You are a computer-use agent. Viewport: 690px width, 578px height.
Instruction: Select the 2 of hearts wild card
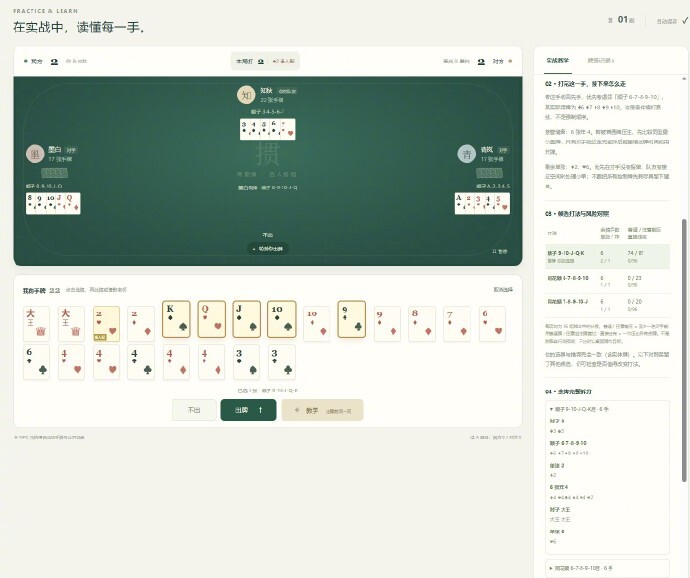(x=106, y=324)
